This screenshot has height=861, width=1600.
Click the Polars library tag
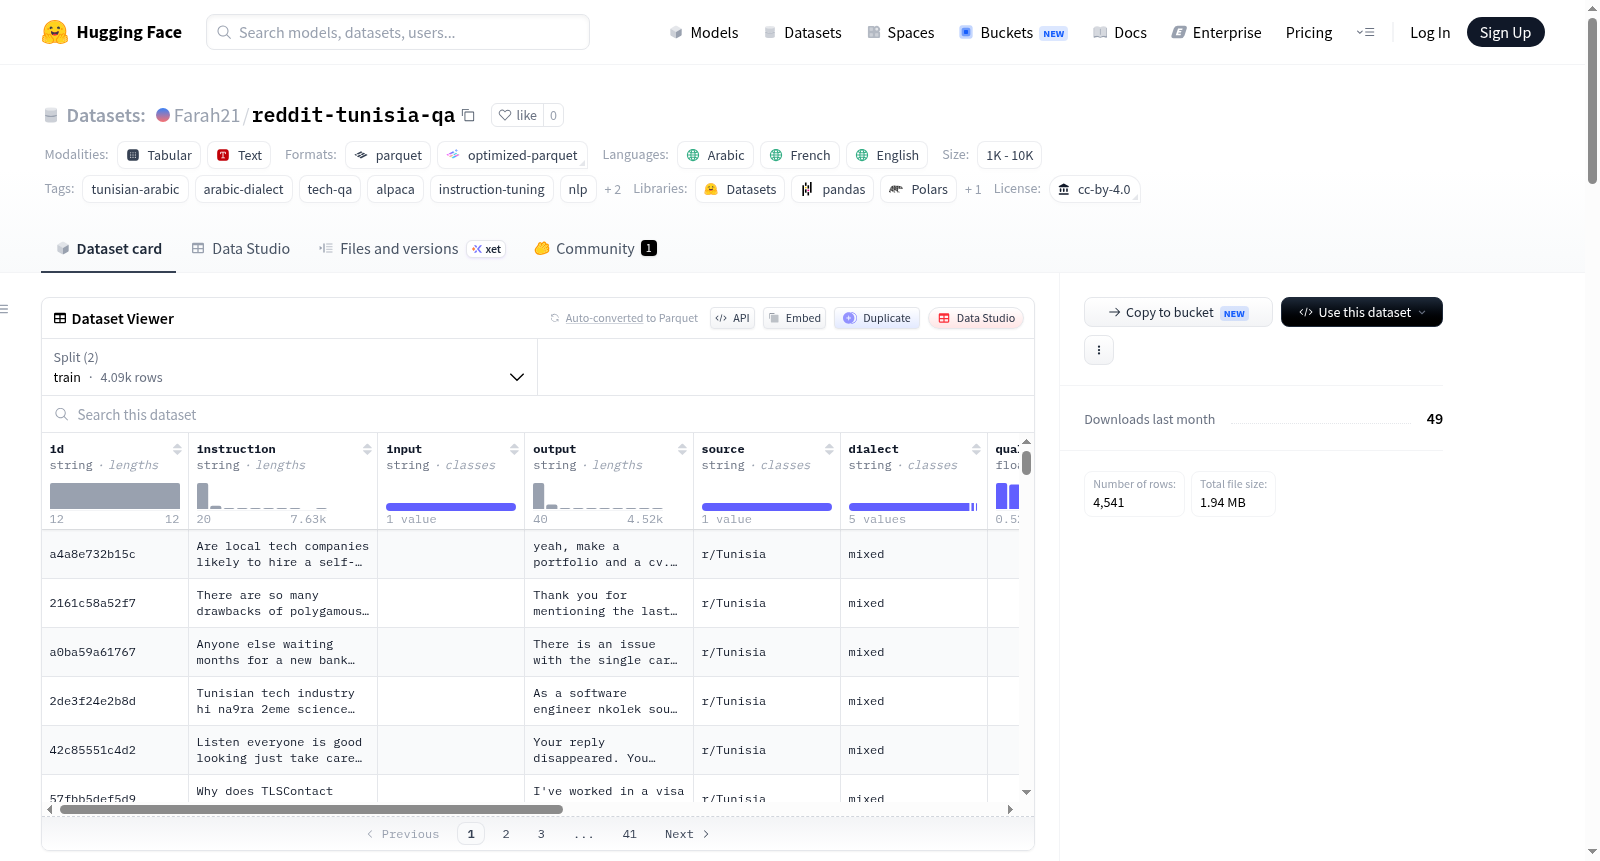pyautogui.click(x=918, y=189)
